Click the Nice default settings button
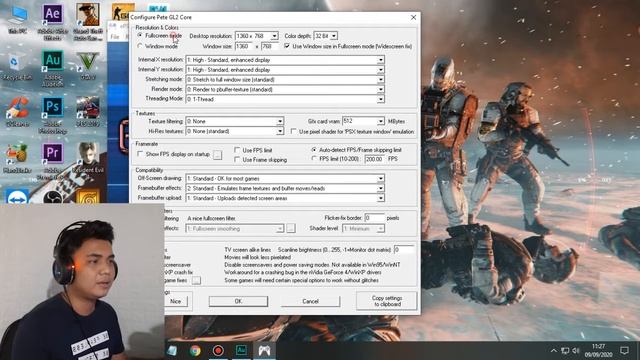 click(176, 301)
